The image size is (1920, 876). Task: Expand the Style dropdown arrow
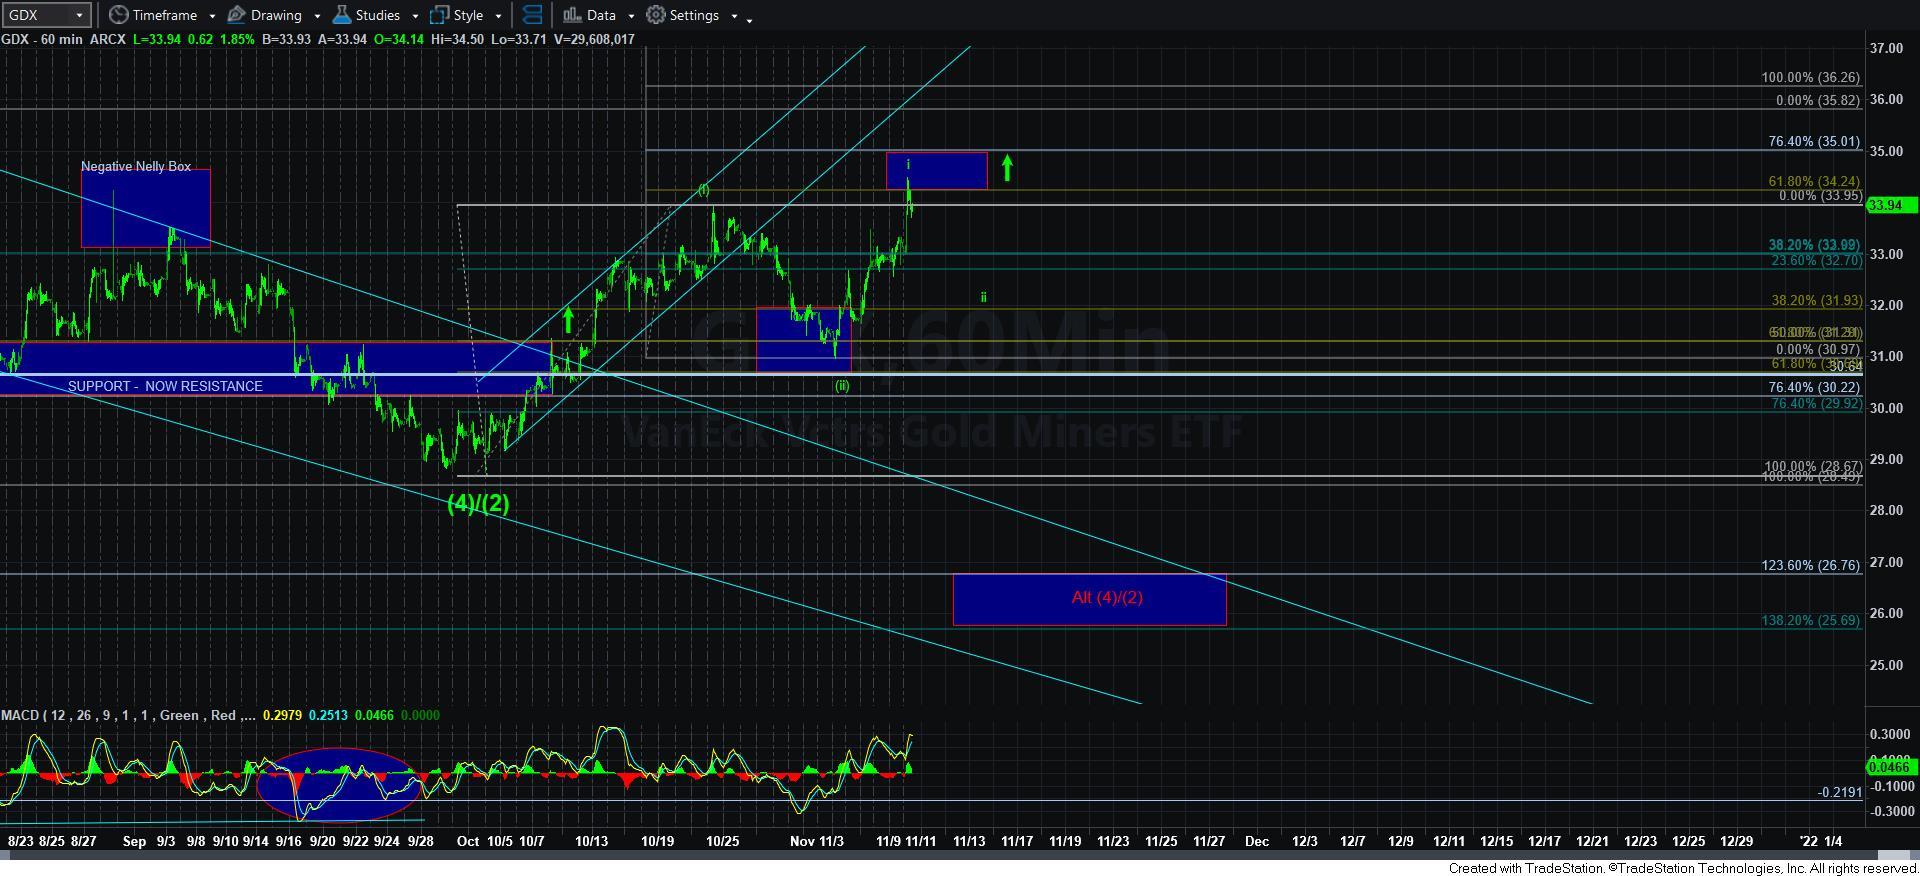click(498, 16)
